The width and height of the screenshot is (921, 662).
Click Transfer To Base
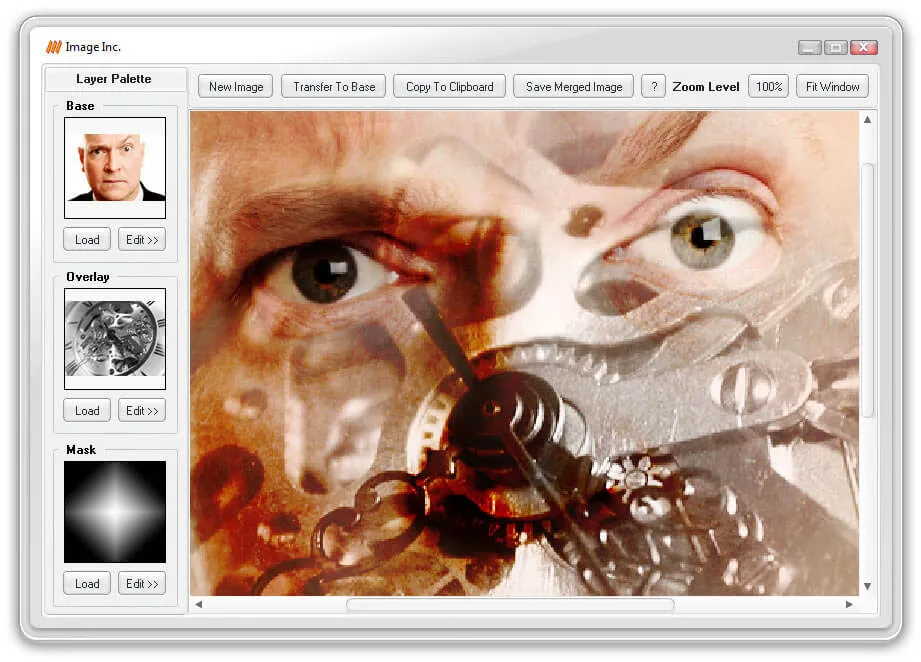(333, 86)
